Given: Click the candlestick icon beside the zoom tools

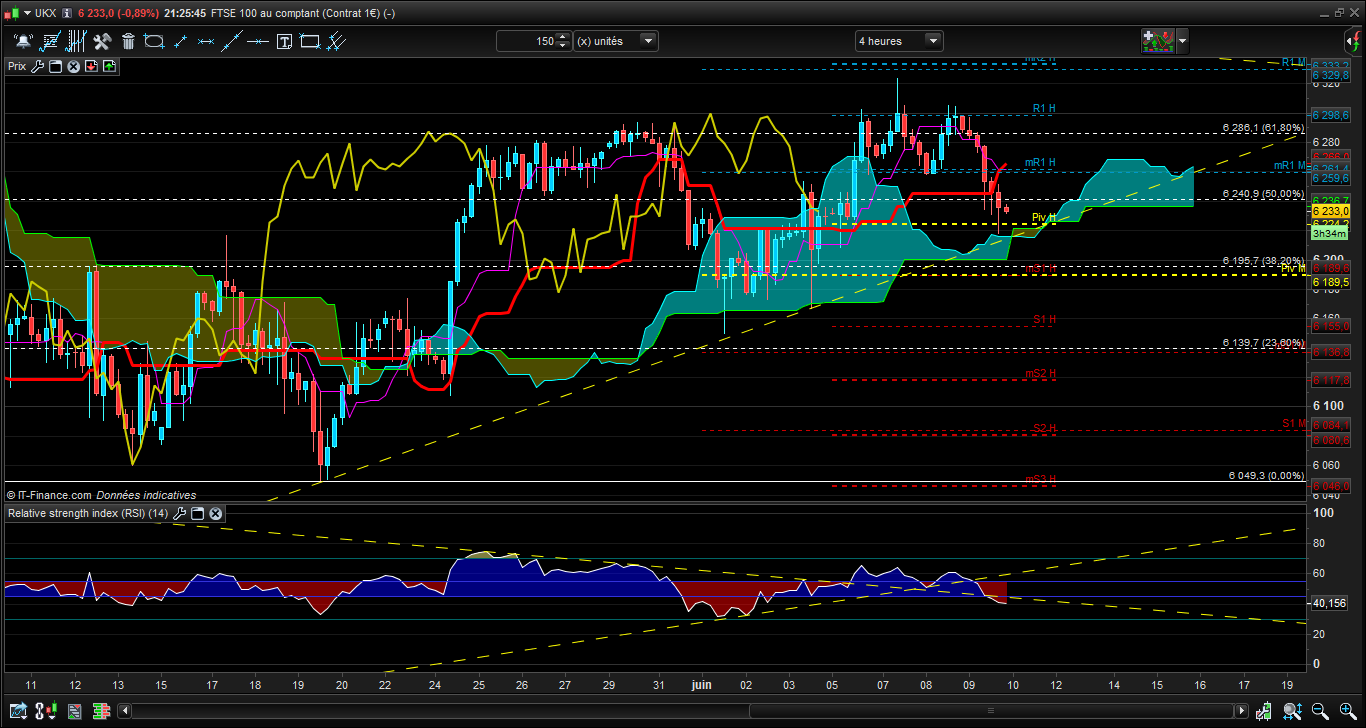Looking at the screenshot, I should tap(1265, 711).
